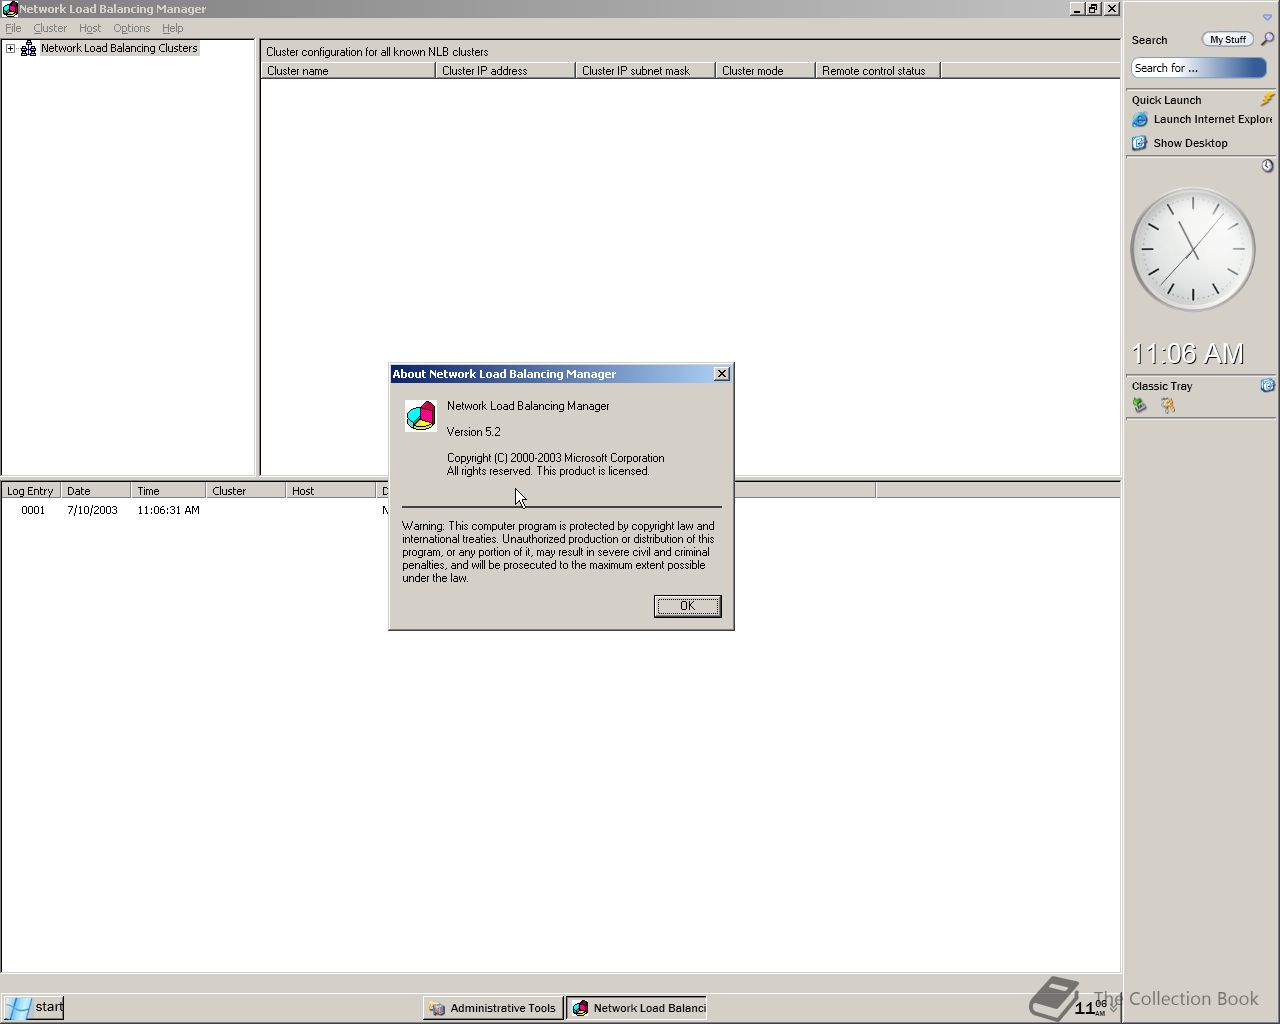
Task: Click the keys tray icon in Classic Tray
Action: point(1167,405)
